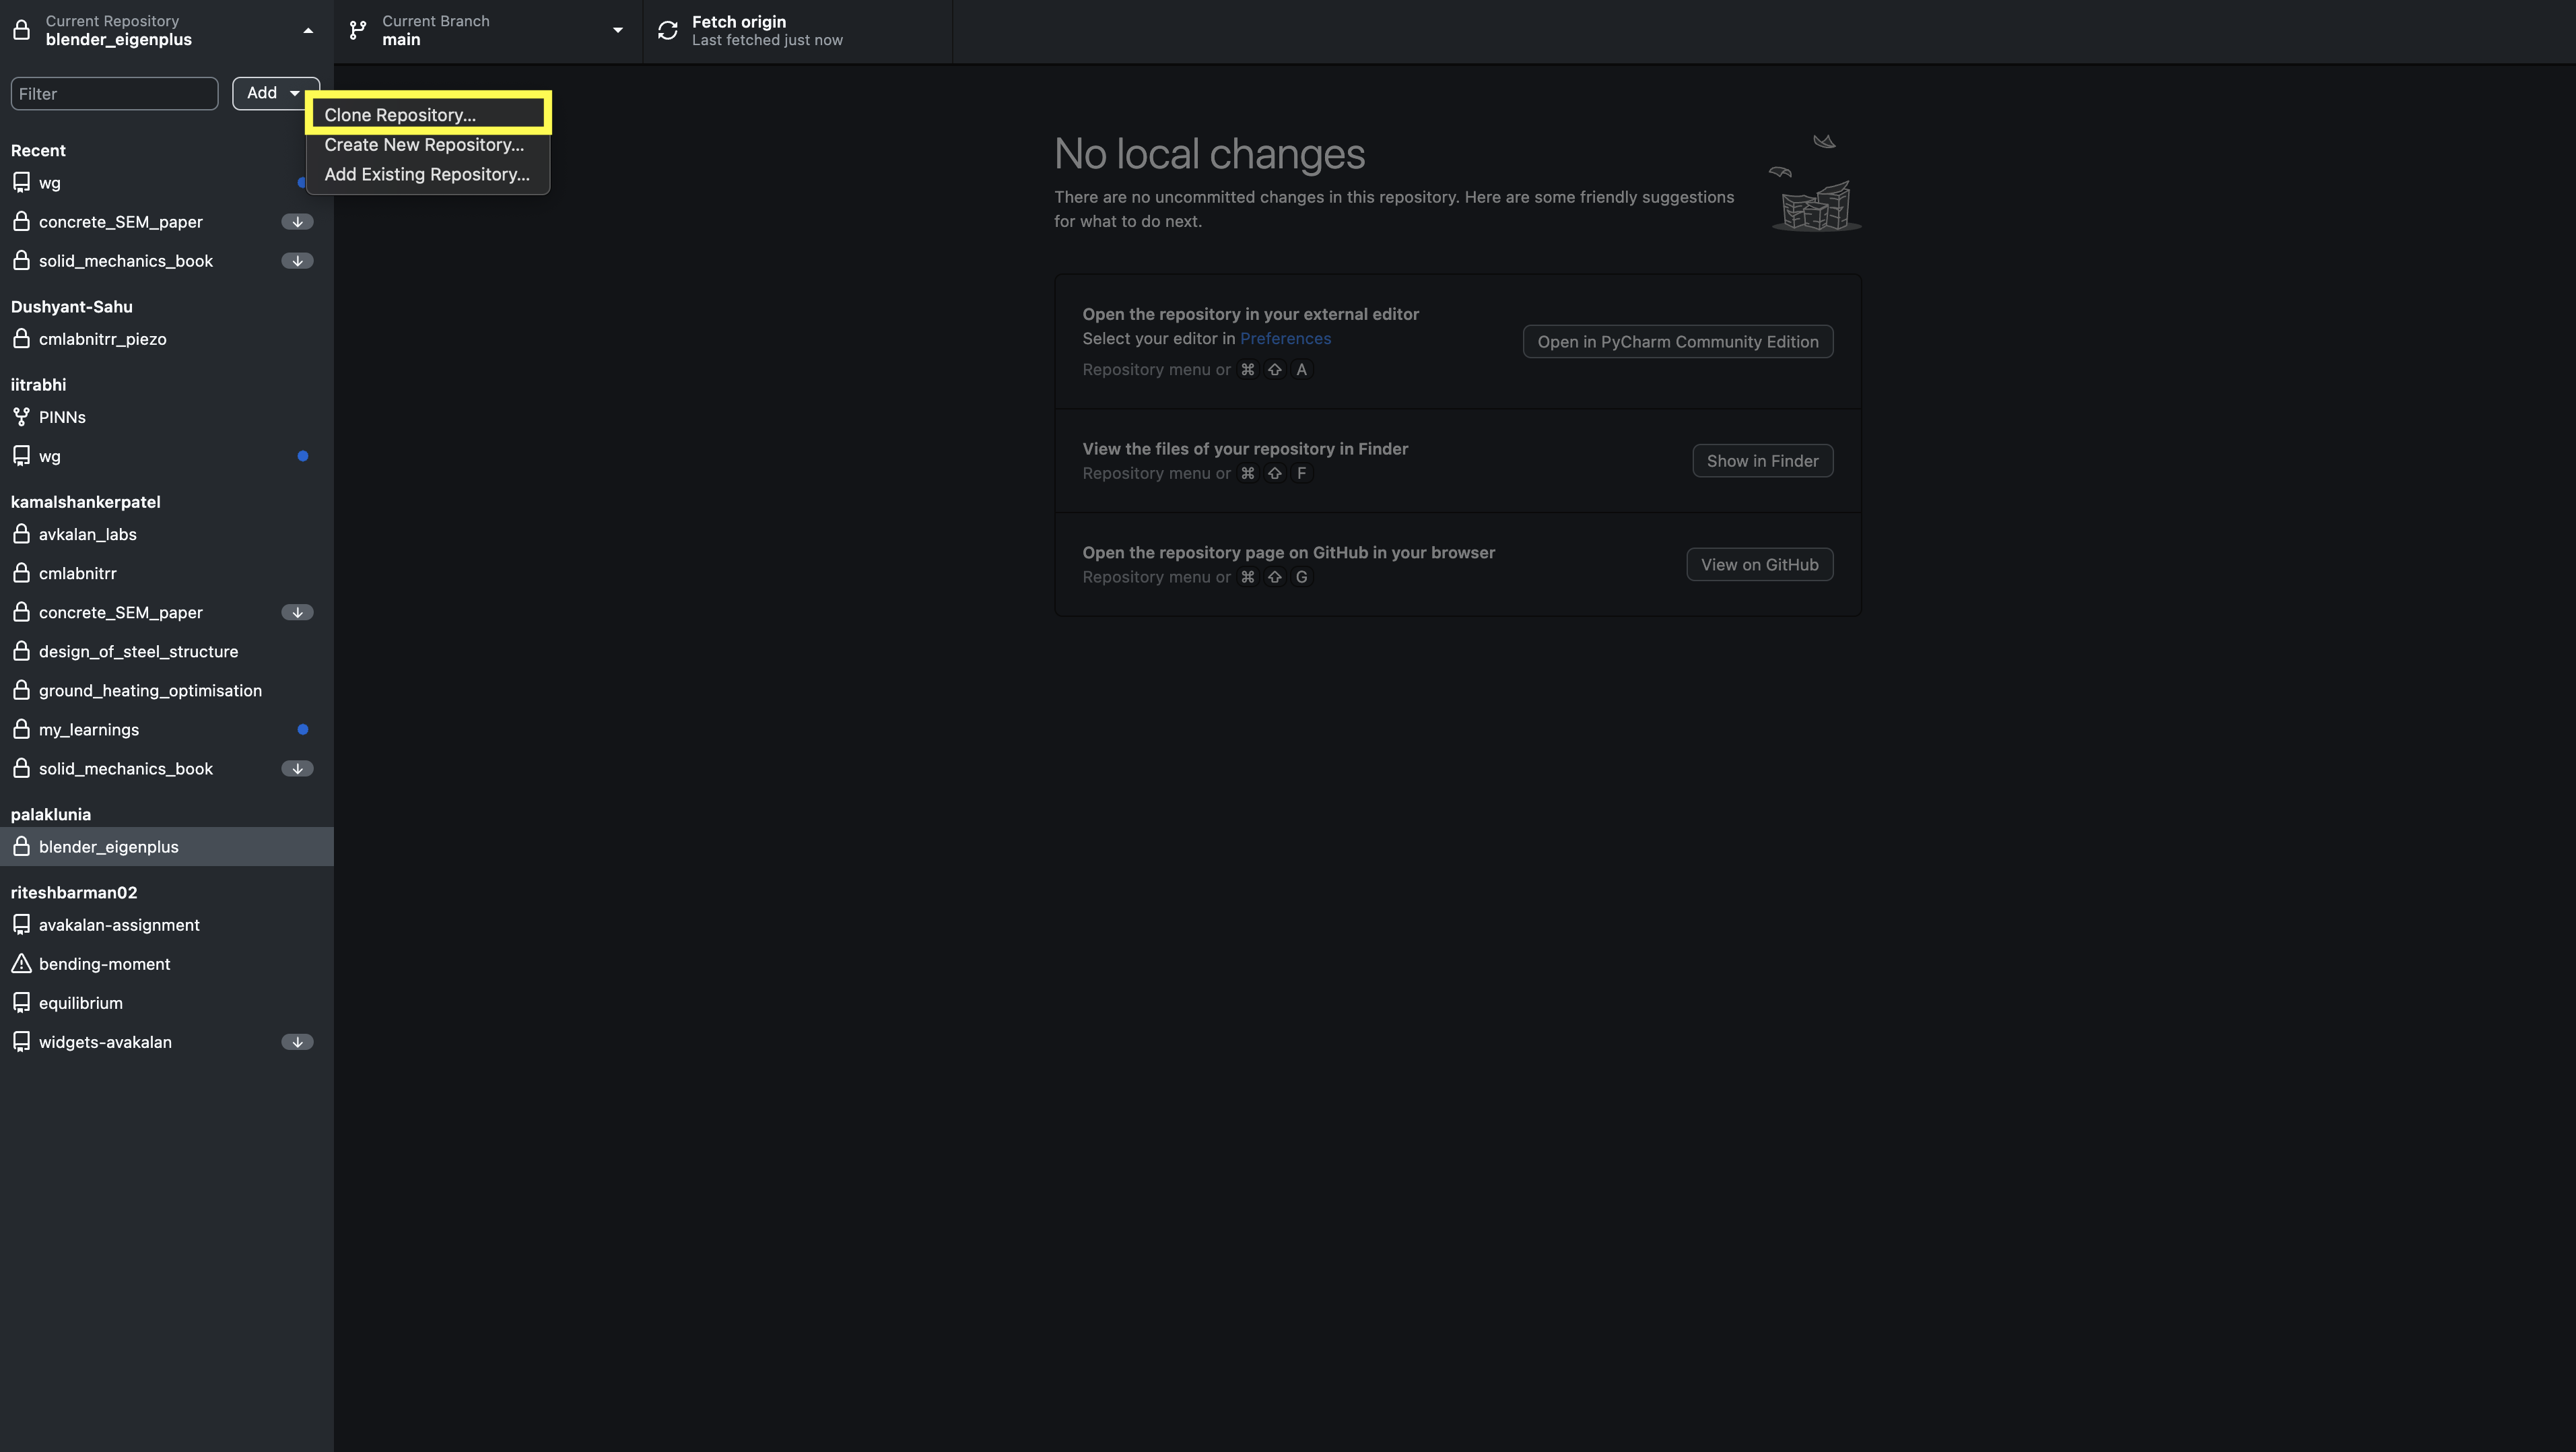The width and height of the screenshot is (2576, 1452).
Task: Click the Show in Finder button
Action: (1762, 461)
